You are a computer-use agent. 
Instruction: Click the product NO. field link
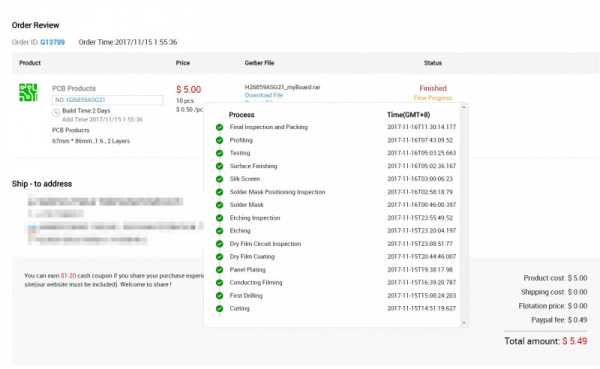(x=85, y=100)
